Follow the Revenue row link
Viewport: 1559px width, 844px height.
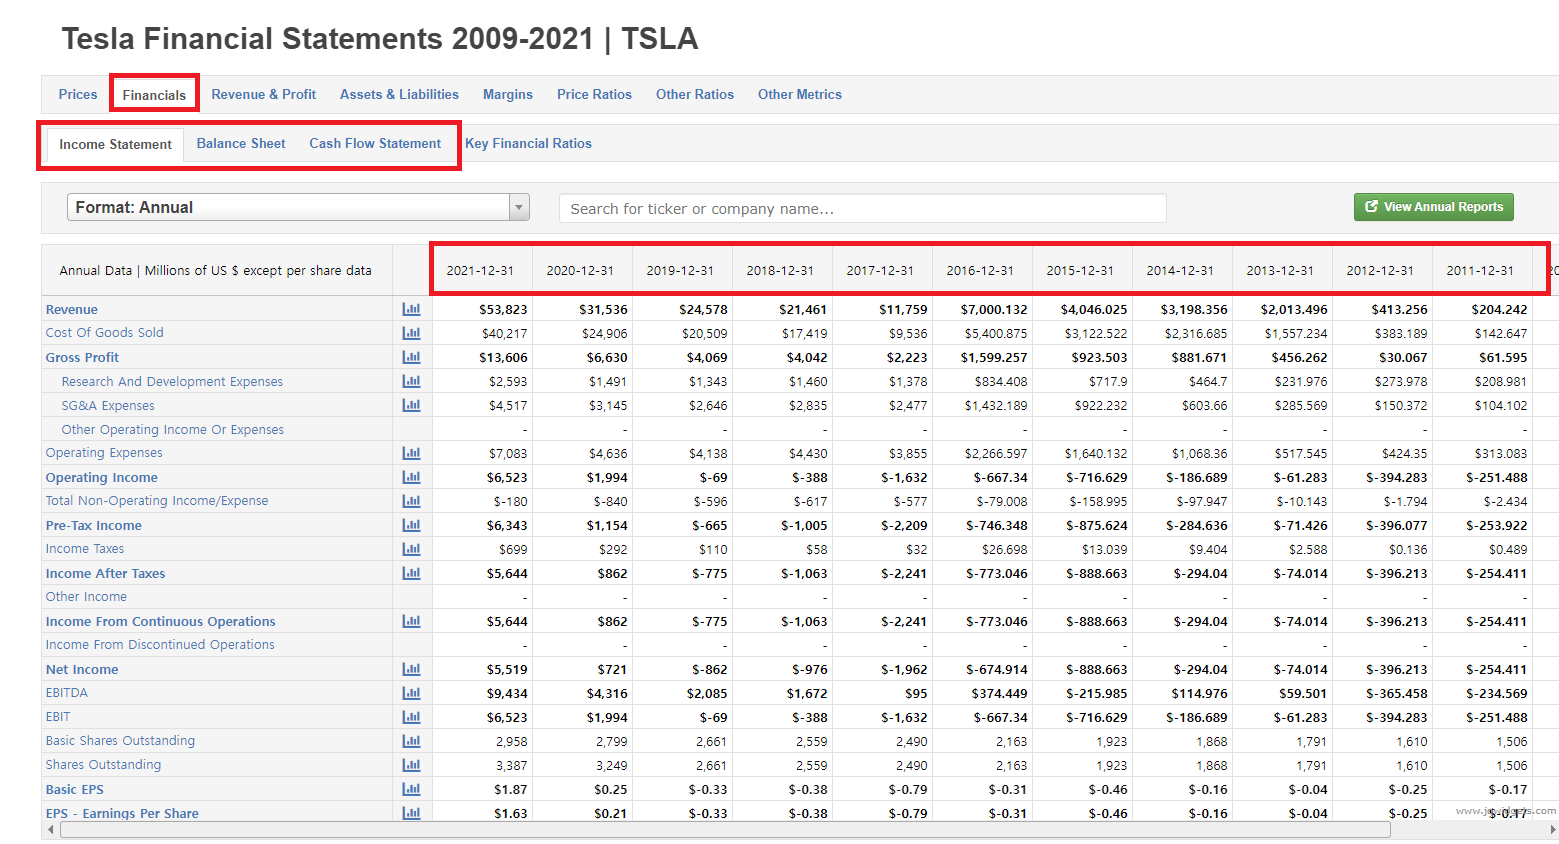pyautogui.click(x=72, y=309)
